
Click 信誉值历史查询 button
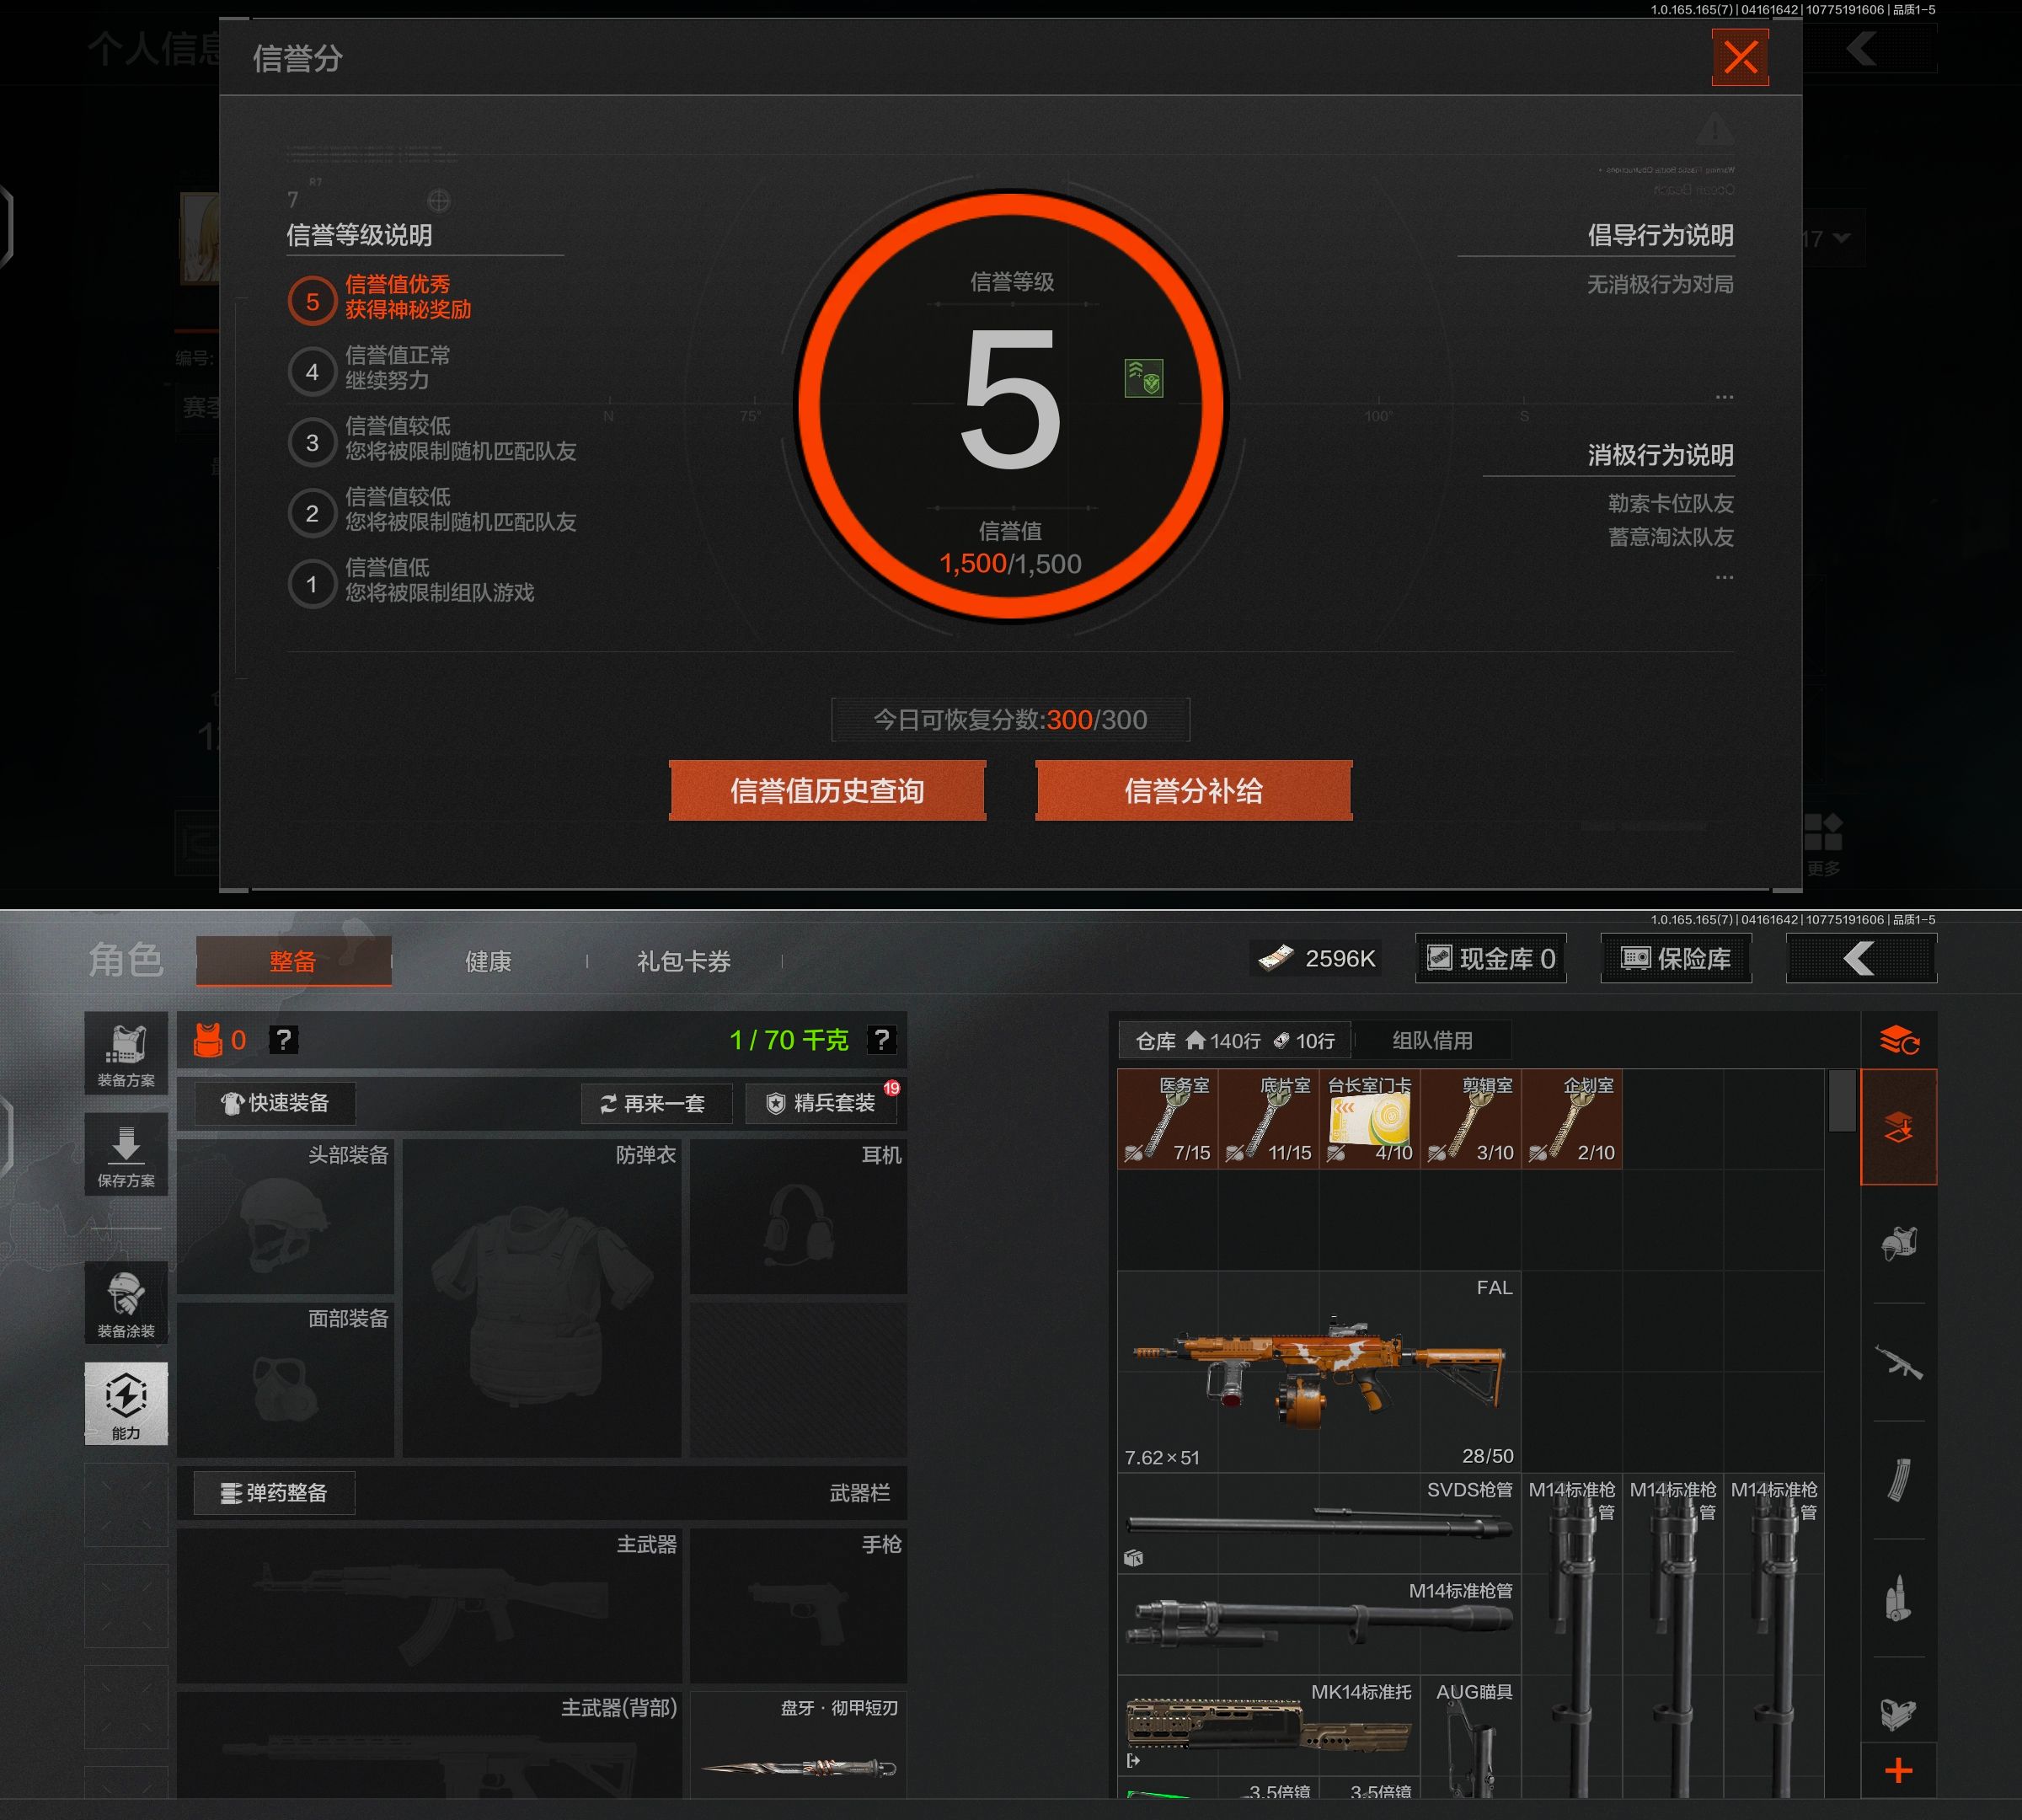click(x=827, y=791)
